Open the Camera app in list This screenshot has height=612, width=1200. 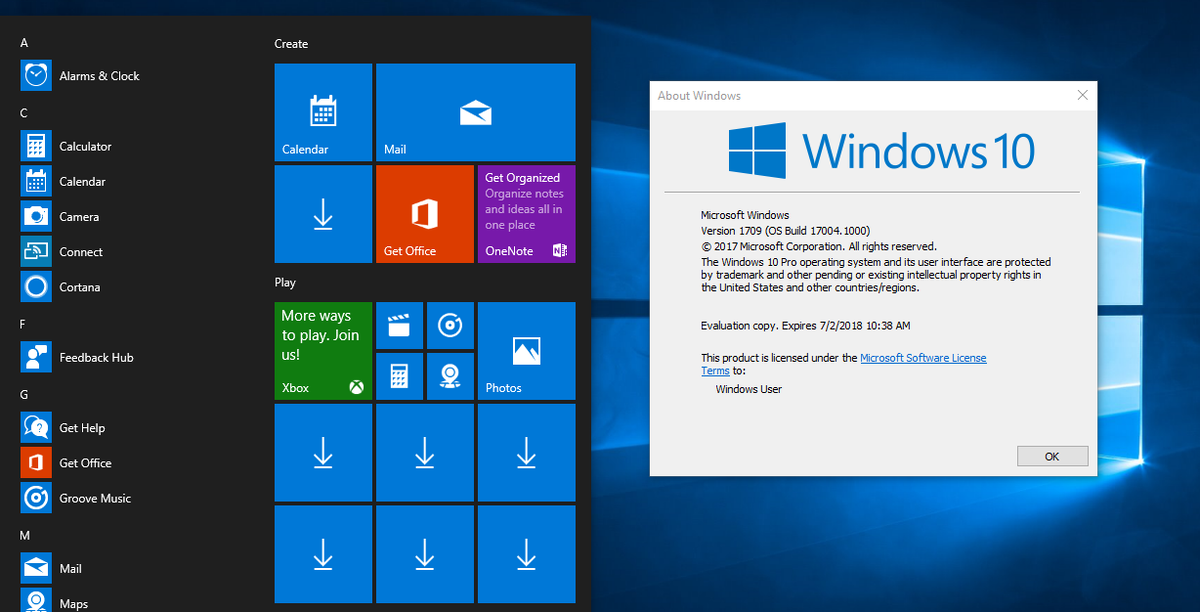coord(79,217)
